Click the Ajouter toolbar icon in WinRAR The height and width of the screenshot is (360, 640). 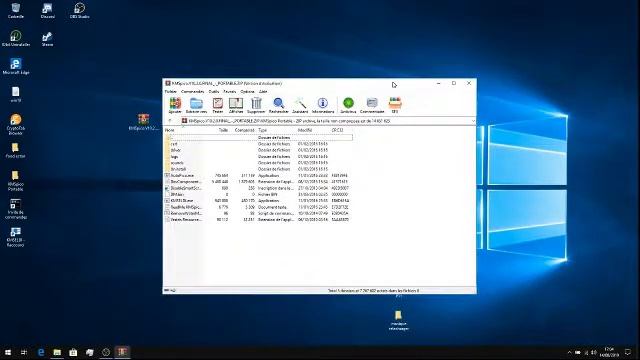coord(176,105)
